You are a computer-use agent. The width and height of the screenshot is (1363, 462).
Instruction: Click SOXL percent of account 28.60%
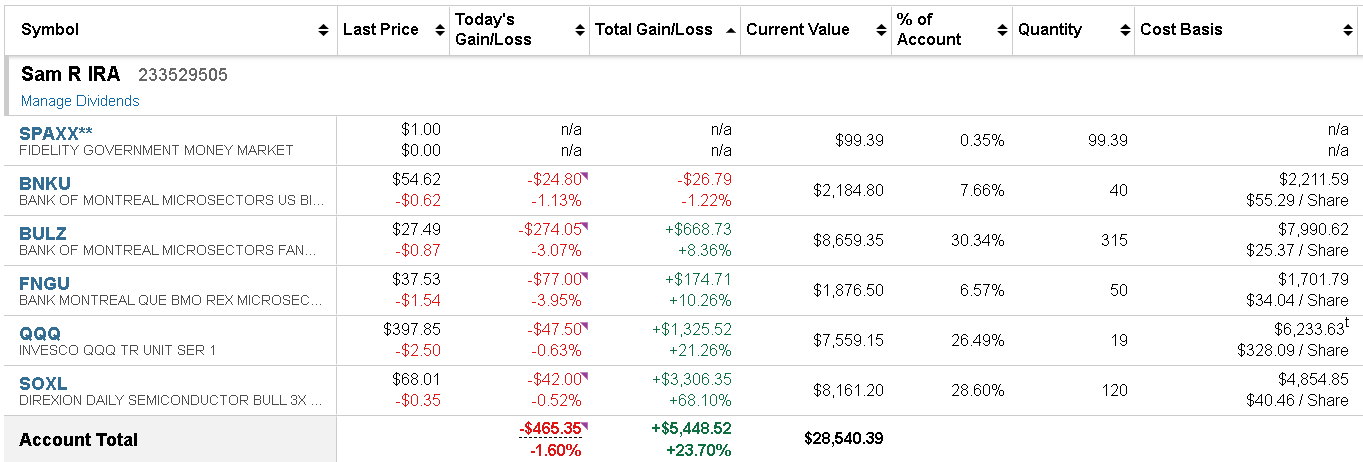pos(978,390)
